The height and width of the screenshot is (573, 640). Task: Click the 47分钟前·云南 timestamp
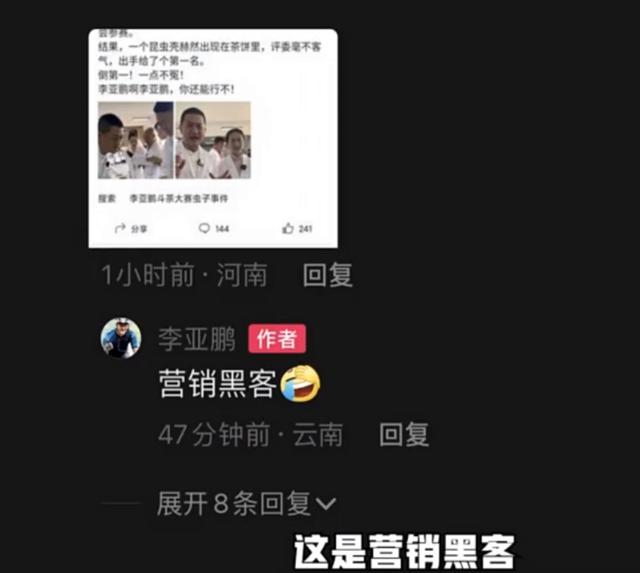(251, 434)
